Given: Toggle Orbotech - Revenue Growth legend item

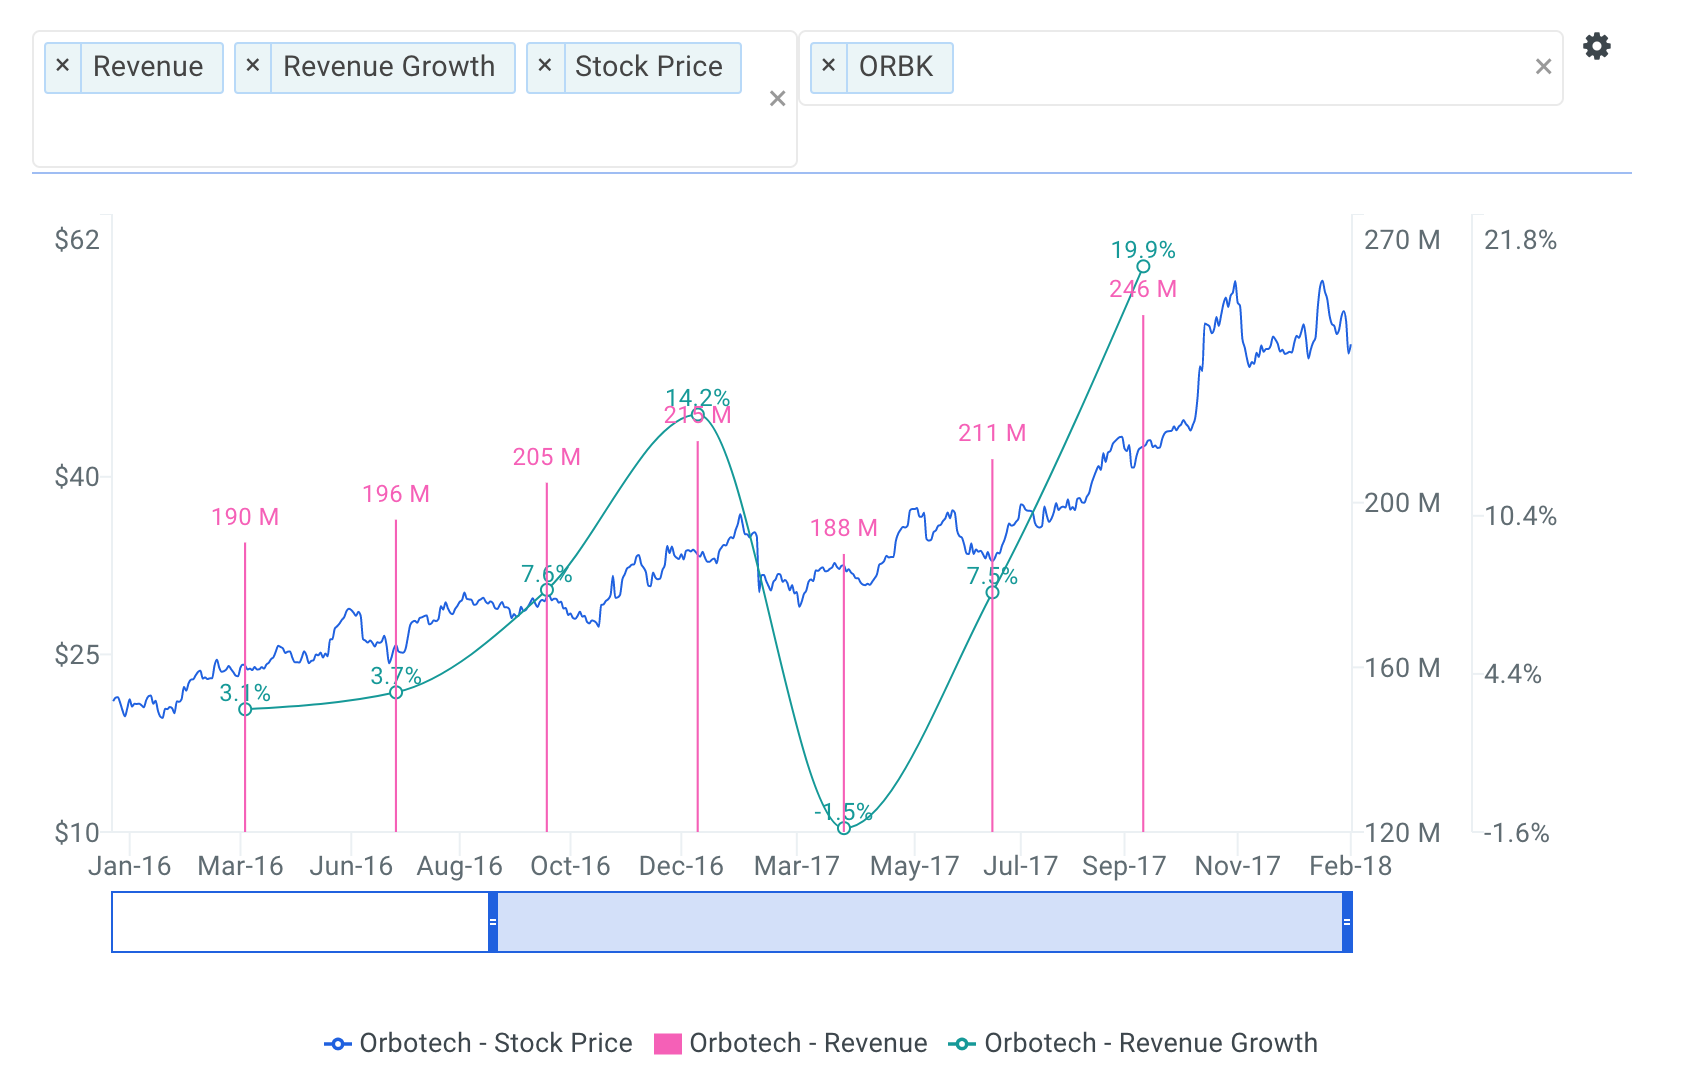Looking at the screenshot, I should coord(1132,1043).
